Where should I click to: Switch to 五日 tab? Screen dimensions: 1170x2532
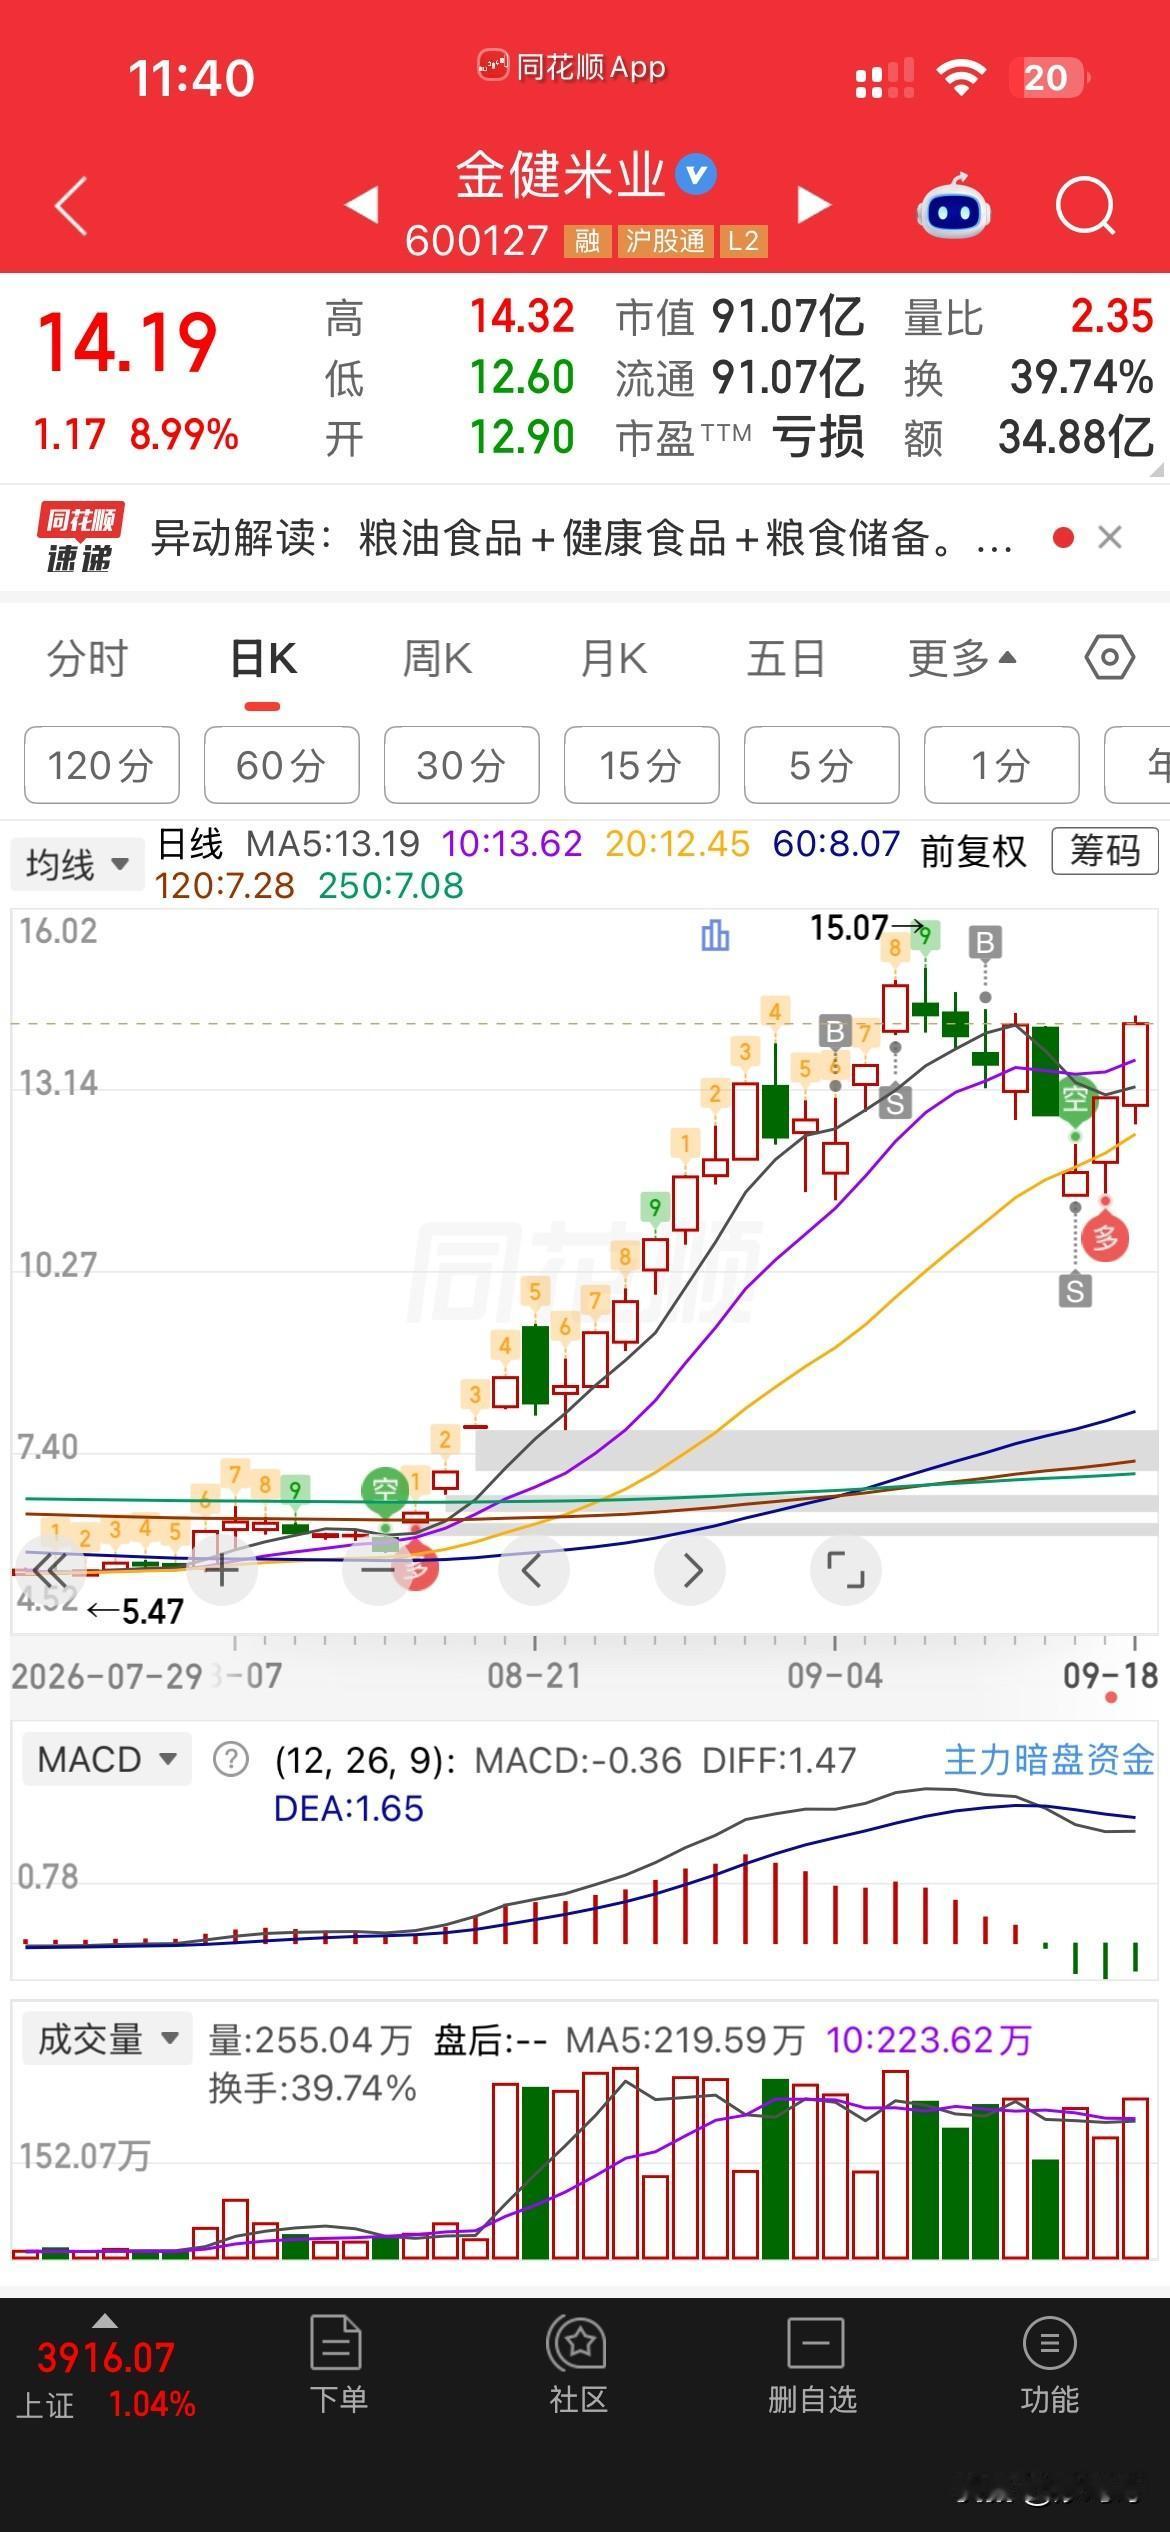pos(786,658)
